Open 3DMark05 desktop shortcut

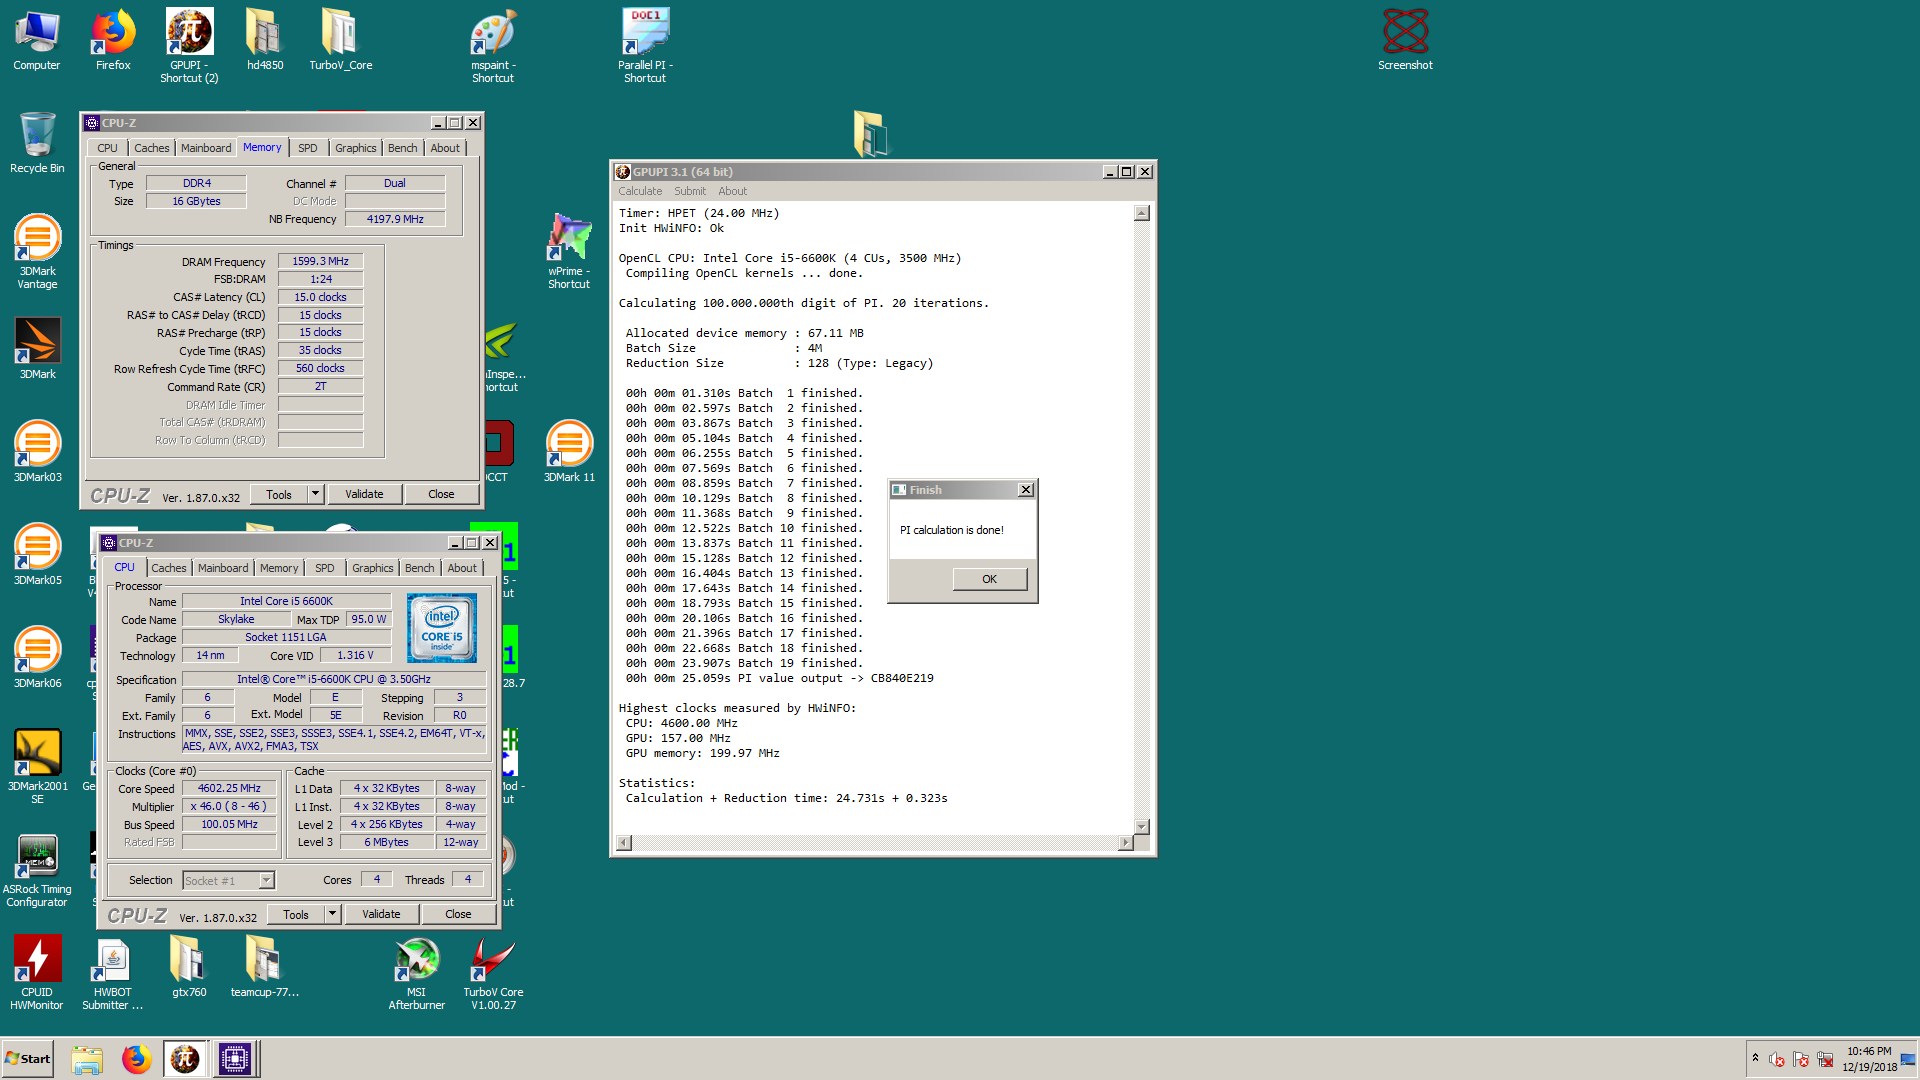(37, 556)
